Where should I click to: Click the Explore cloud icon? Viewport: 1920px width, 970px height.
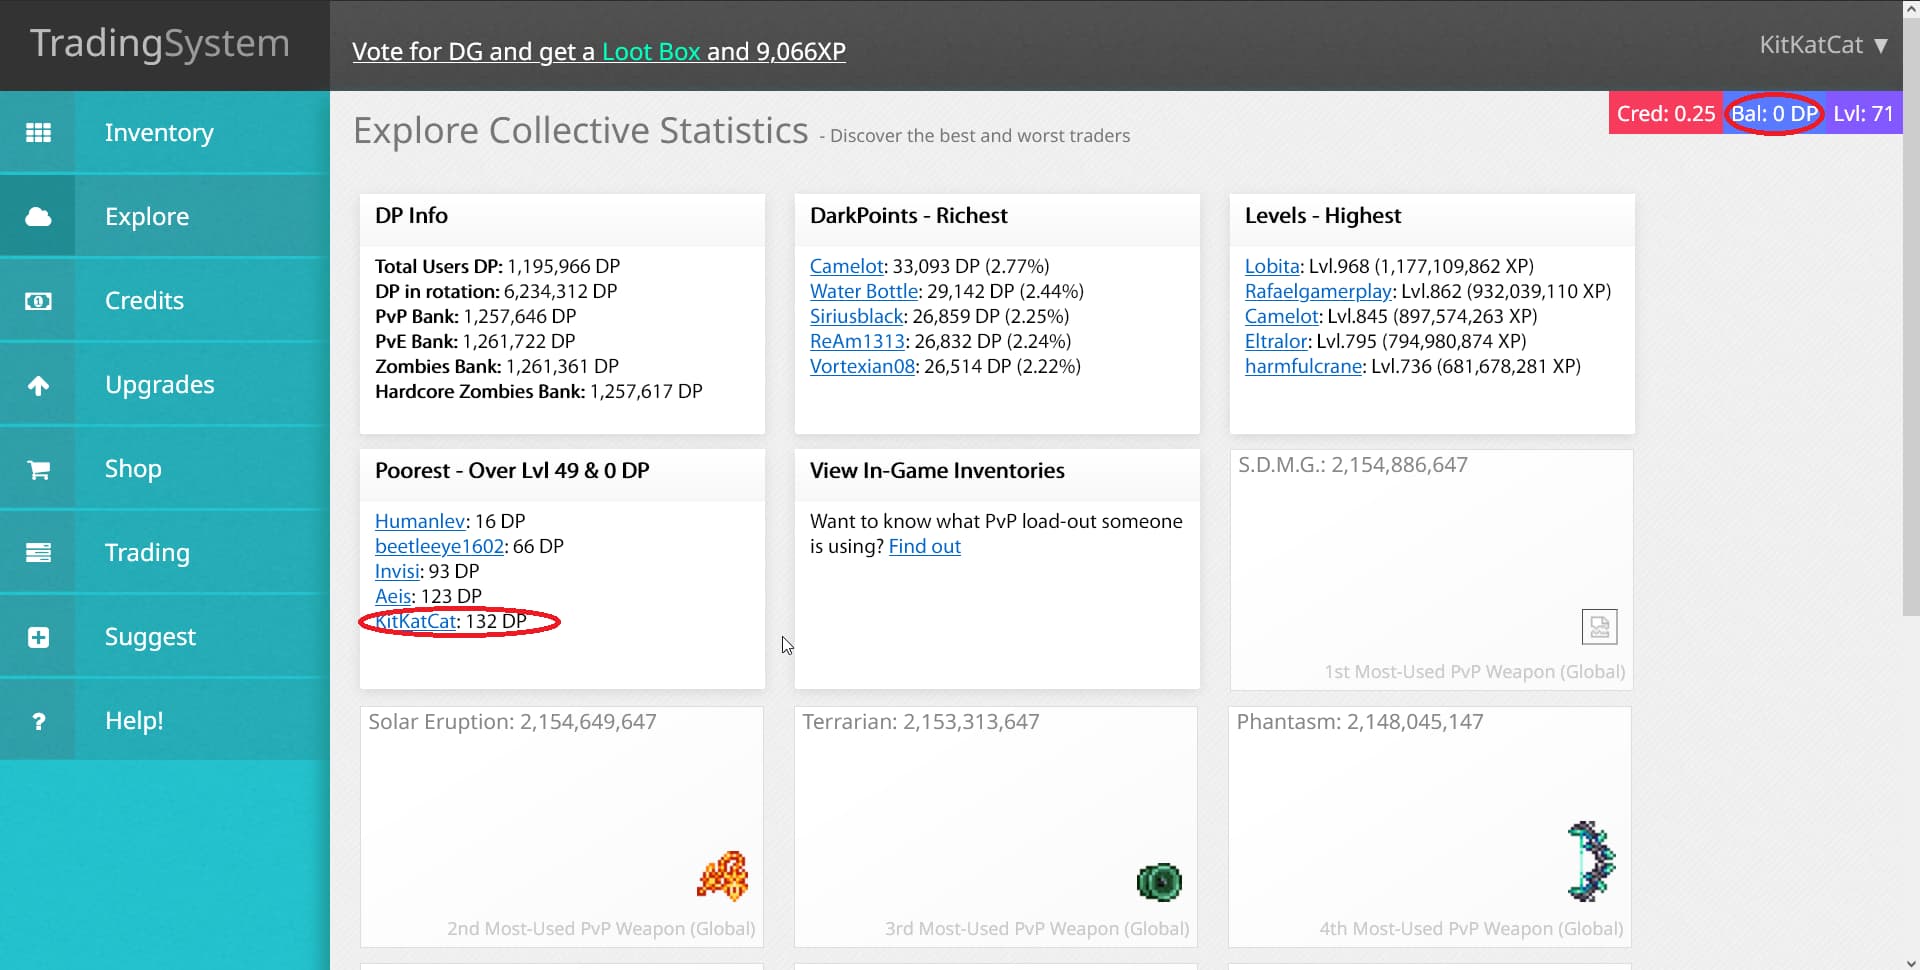point(38,217)
